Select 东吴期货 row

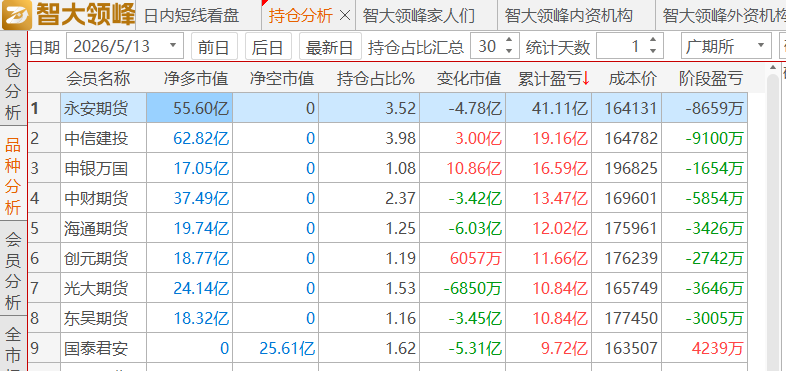coord(387,318)
